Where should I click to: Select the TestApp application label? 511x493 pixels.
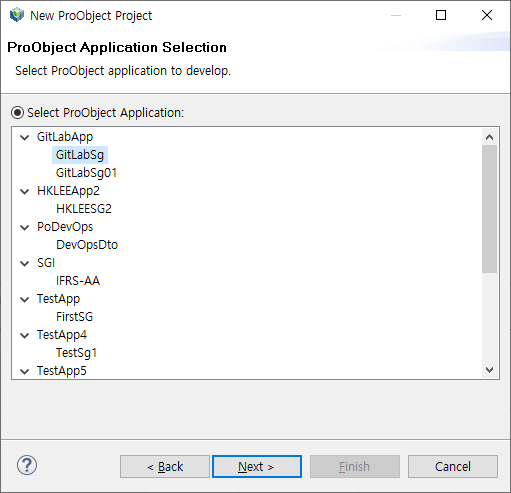click(59, 299)
